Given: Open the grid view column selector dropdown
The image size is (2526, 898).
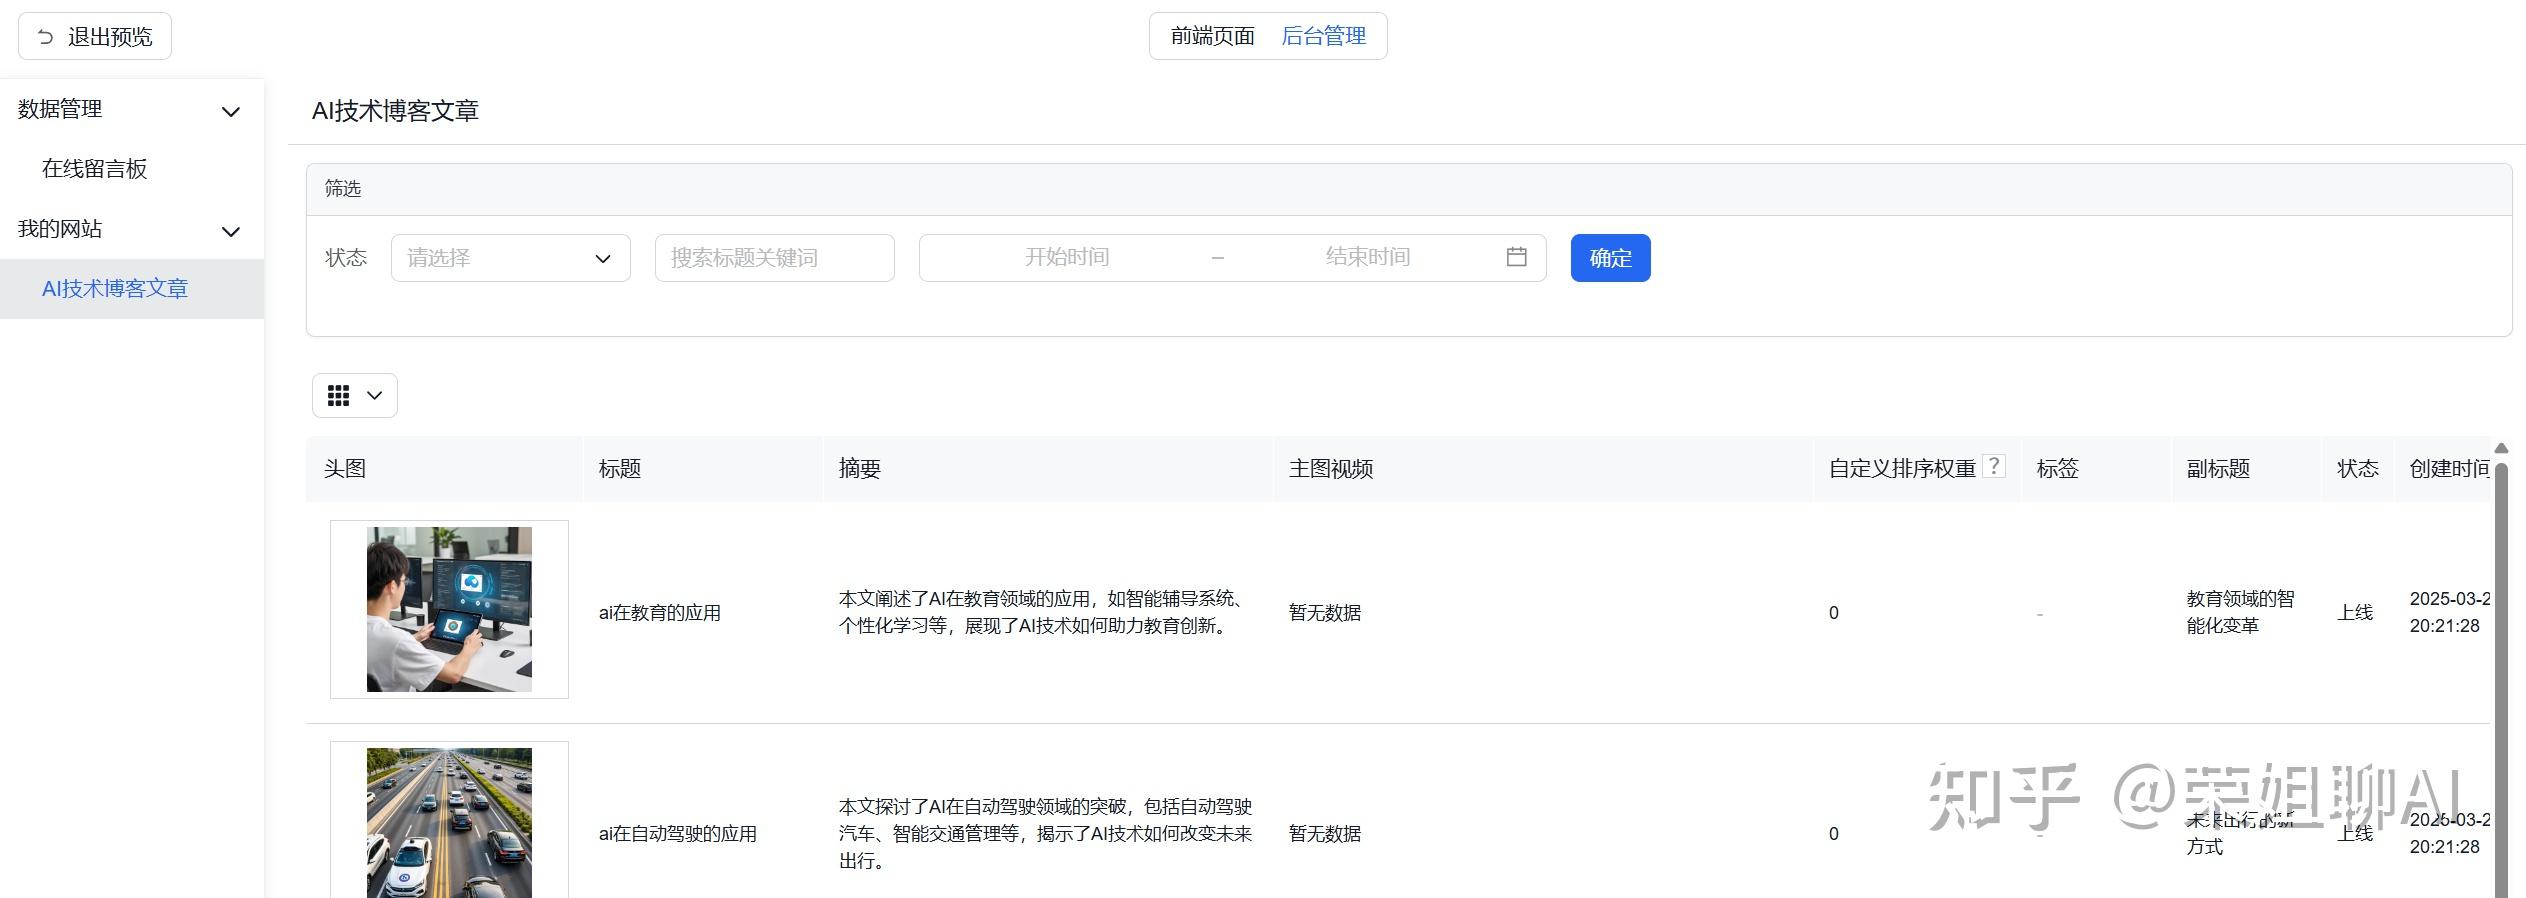Looking at the screenshot, I should [x=355, y=396].
